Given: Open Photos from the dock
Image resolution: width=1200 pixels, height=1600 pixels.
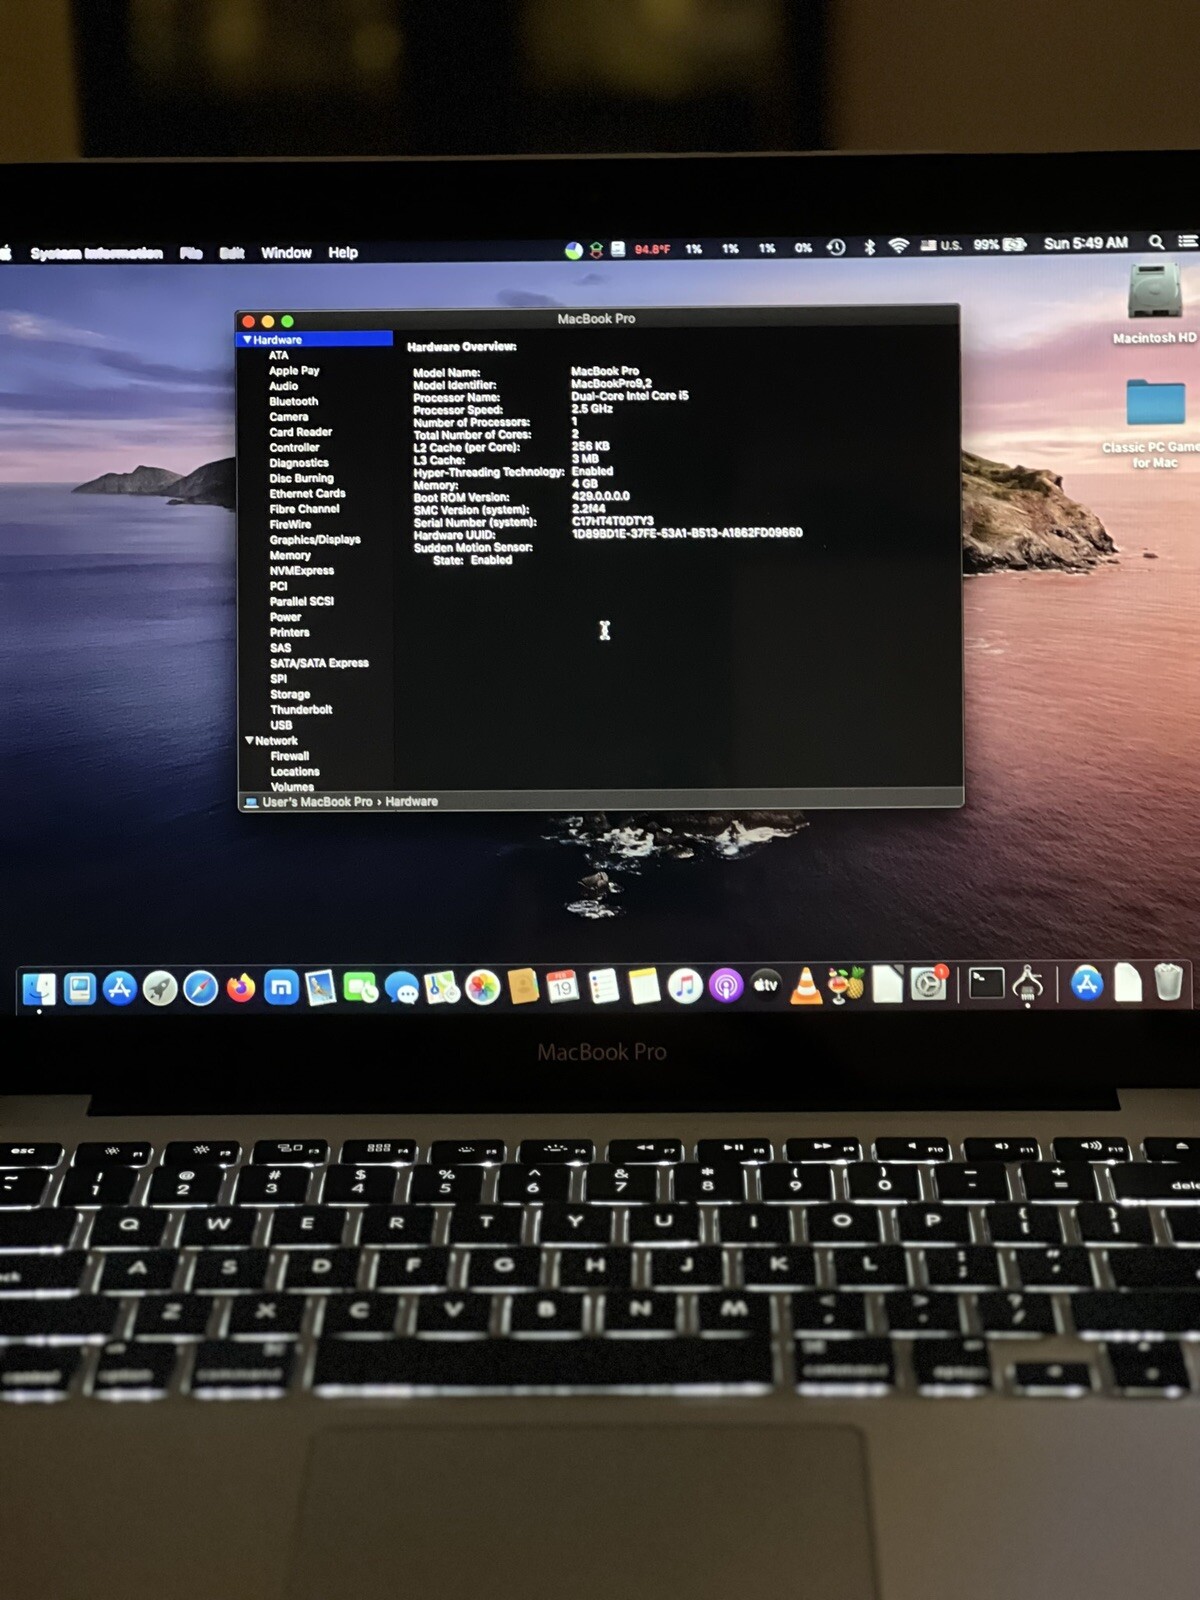Looking at the screenshot, I should [x=482, y=988].
